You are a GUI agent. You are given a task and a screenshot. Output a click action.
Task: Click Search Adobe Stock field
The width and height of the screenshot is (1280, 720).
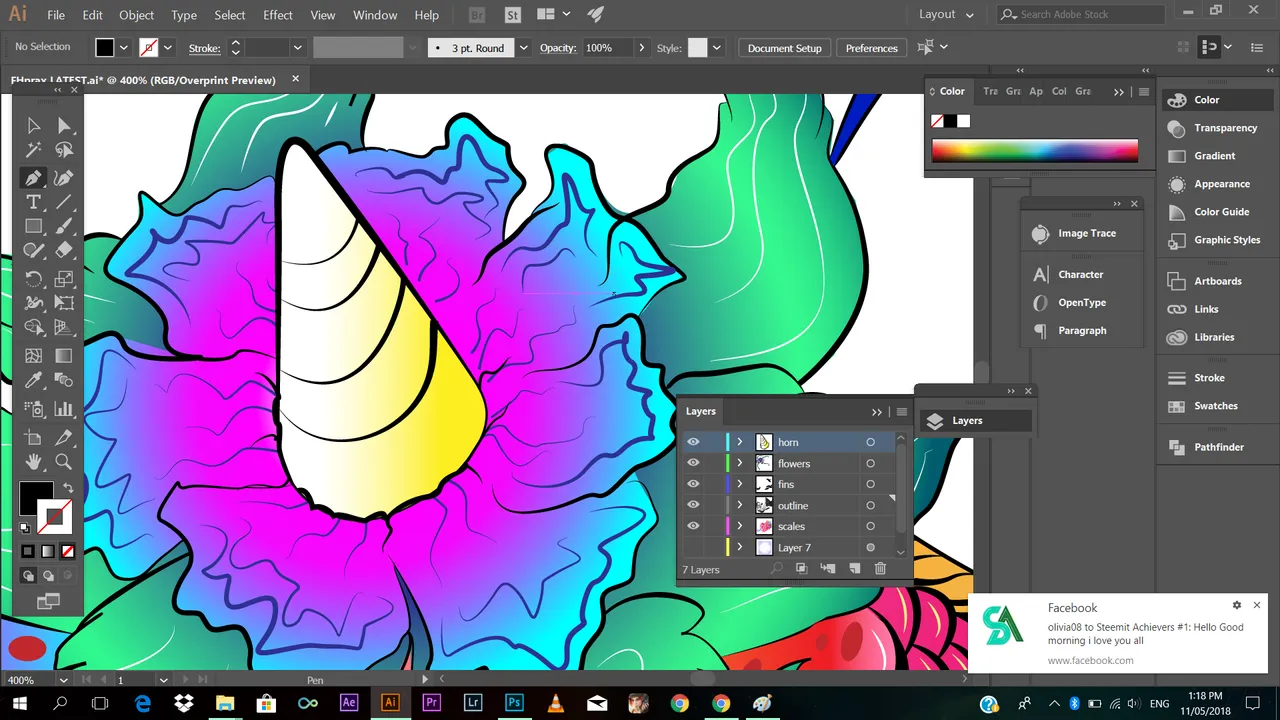coord(1082,15)
